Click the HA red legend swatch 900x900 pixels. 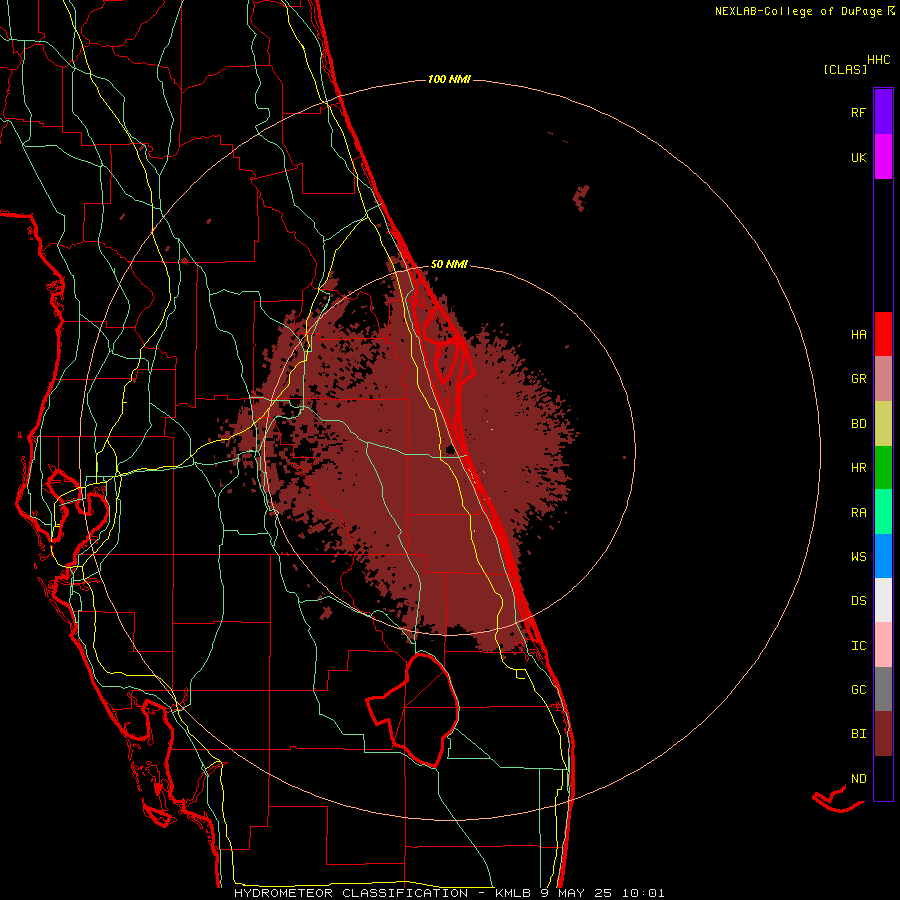883,334
